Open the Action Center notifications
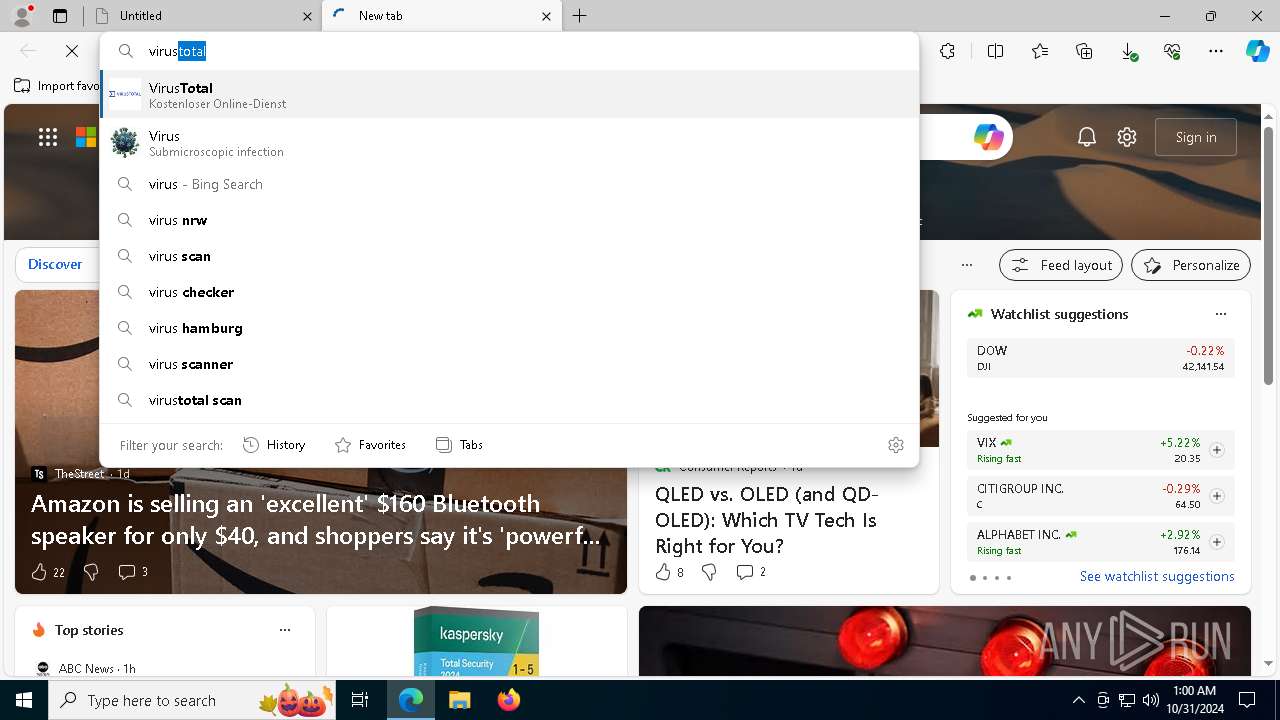This screenshot has height=720, width=1280. click(1247, 700)
